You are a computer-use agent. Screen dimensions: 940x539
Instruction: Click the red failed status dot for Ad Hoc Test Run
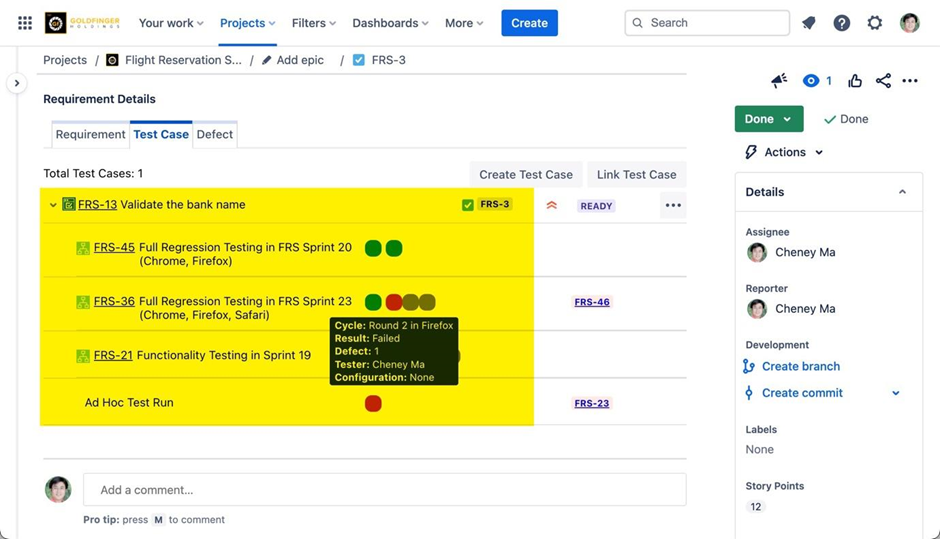point(373,403)
